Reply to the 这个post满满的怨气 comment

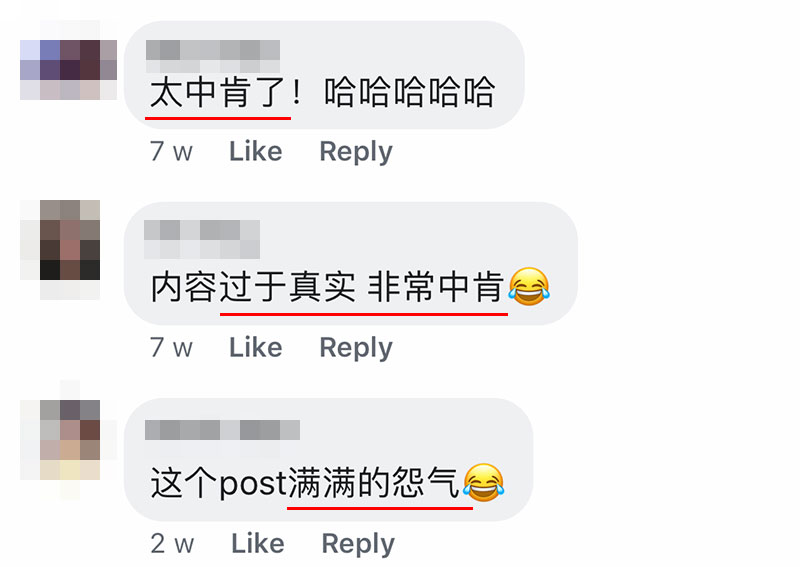(358, 544)
